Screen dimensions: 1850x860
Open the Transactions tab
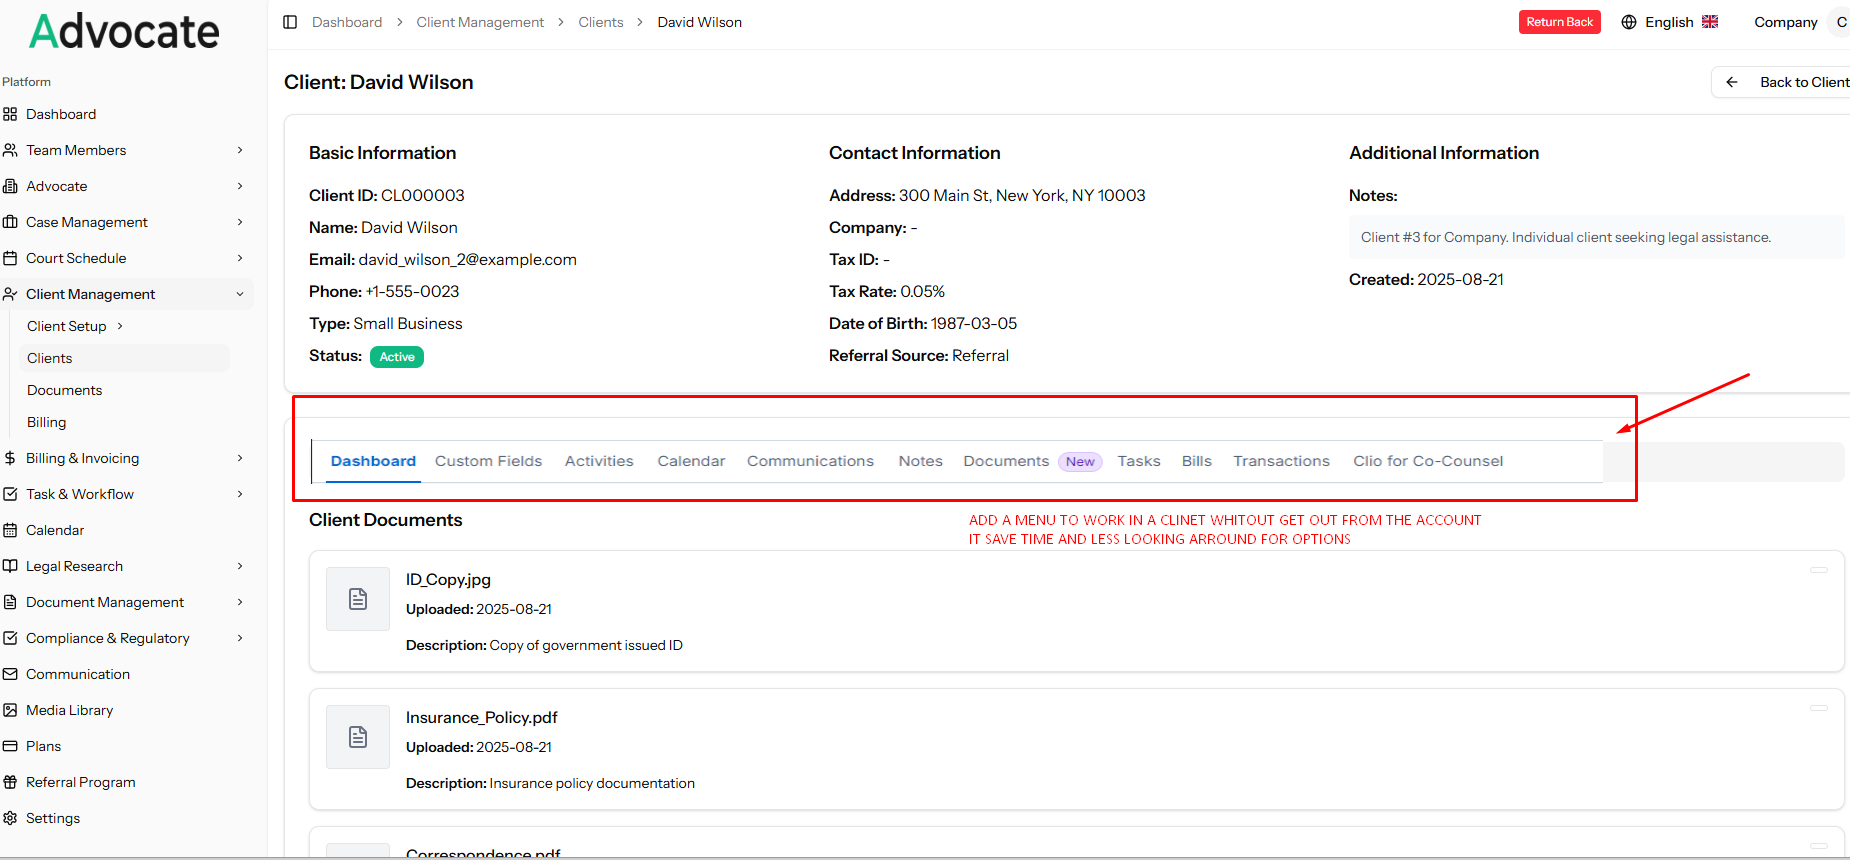tap(1281, 461)
